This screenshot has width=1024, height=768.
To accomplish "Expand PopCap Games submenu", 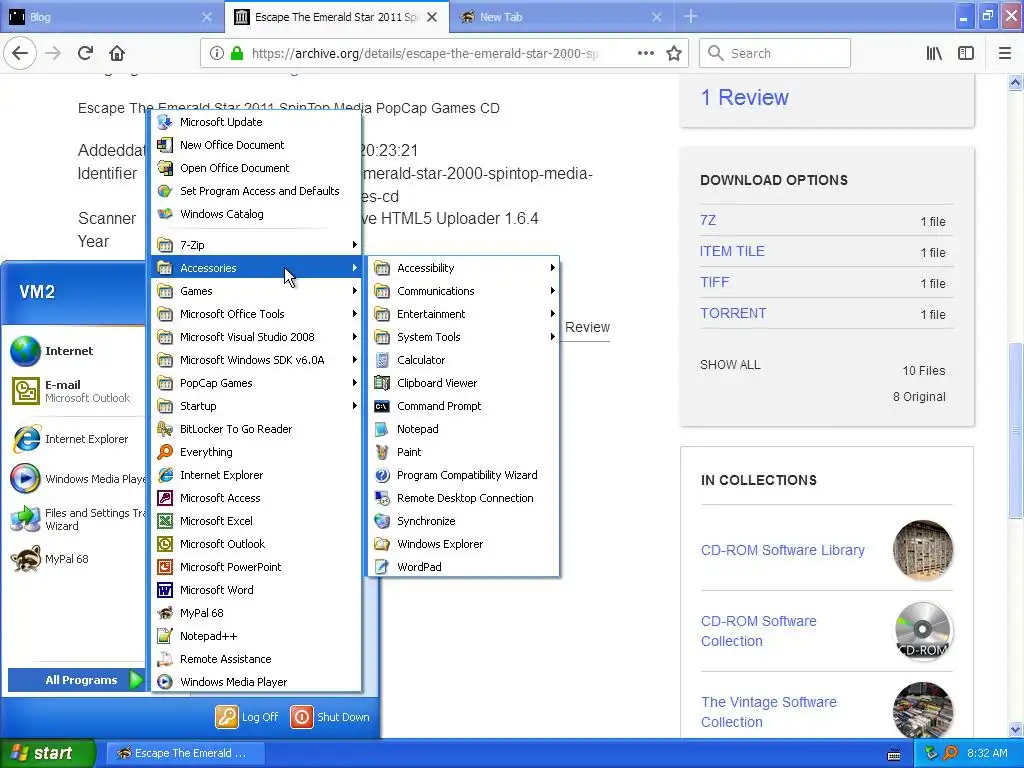I will click(256, 383).
